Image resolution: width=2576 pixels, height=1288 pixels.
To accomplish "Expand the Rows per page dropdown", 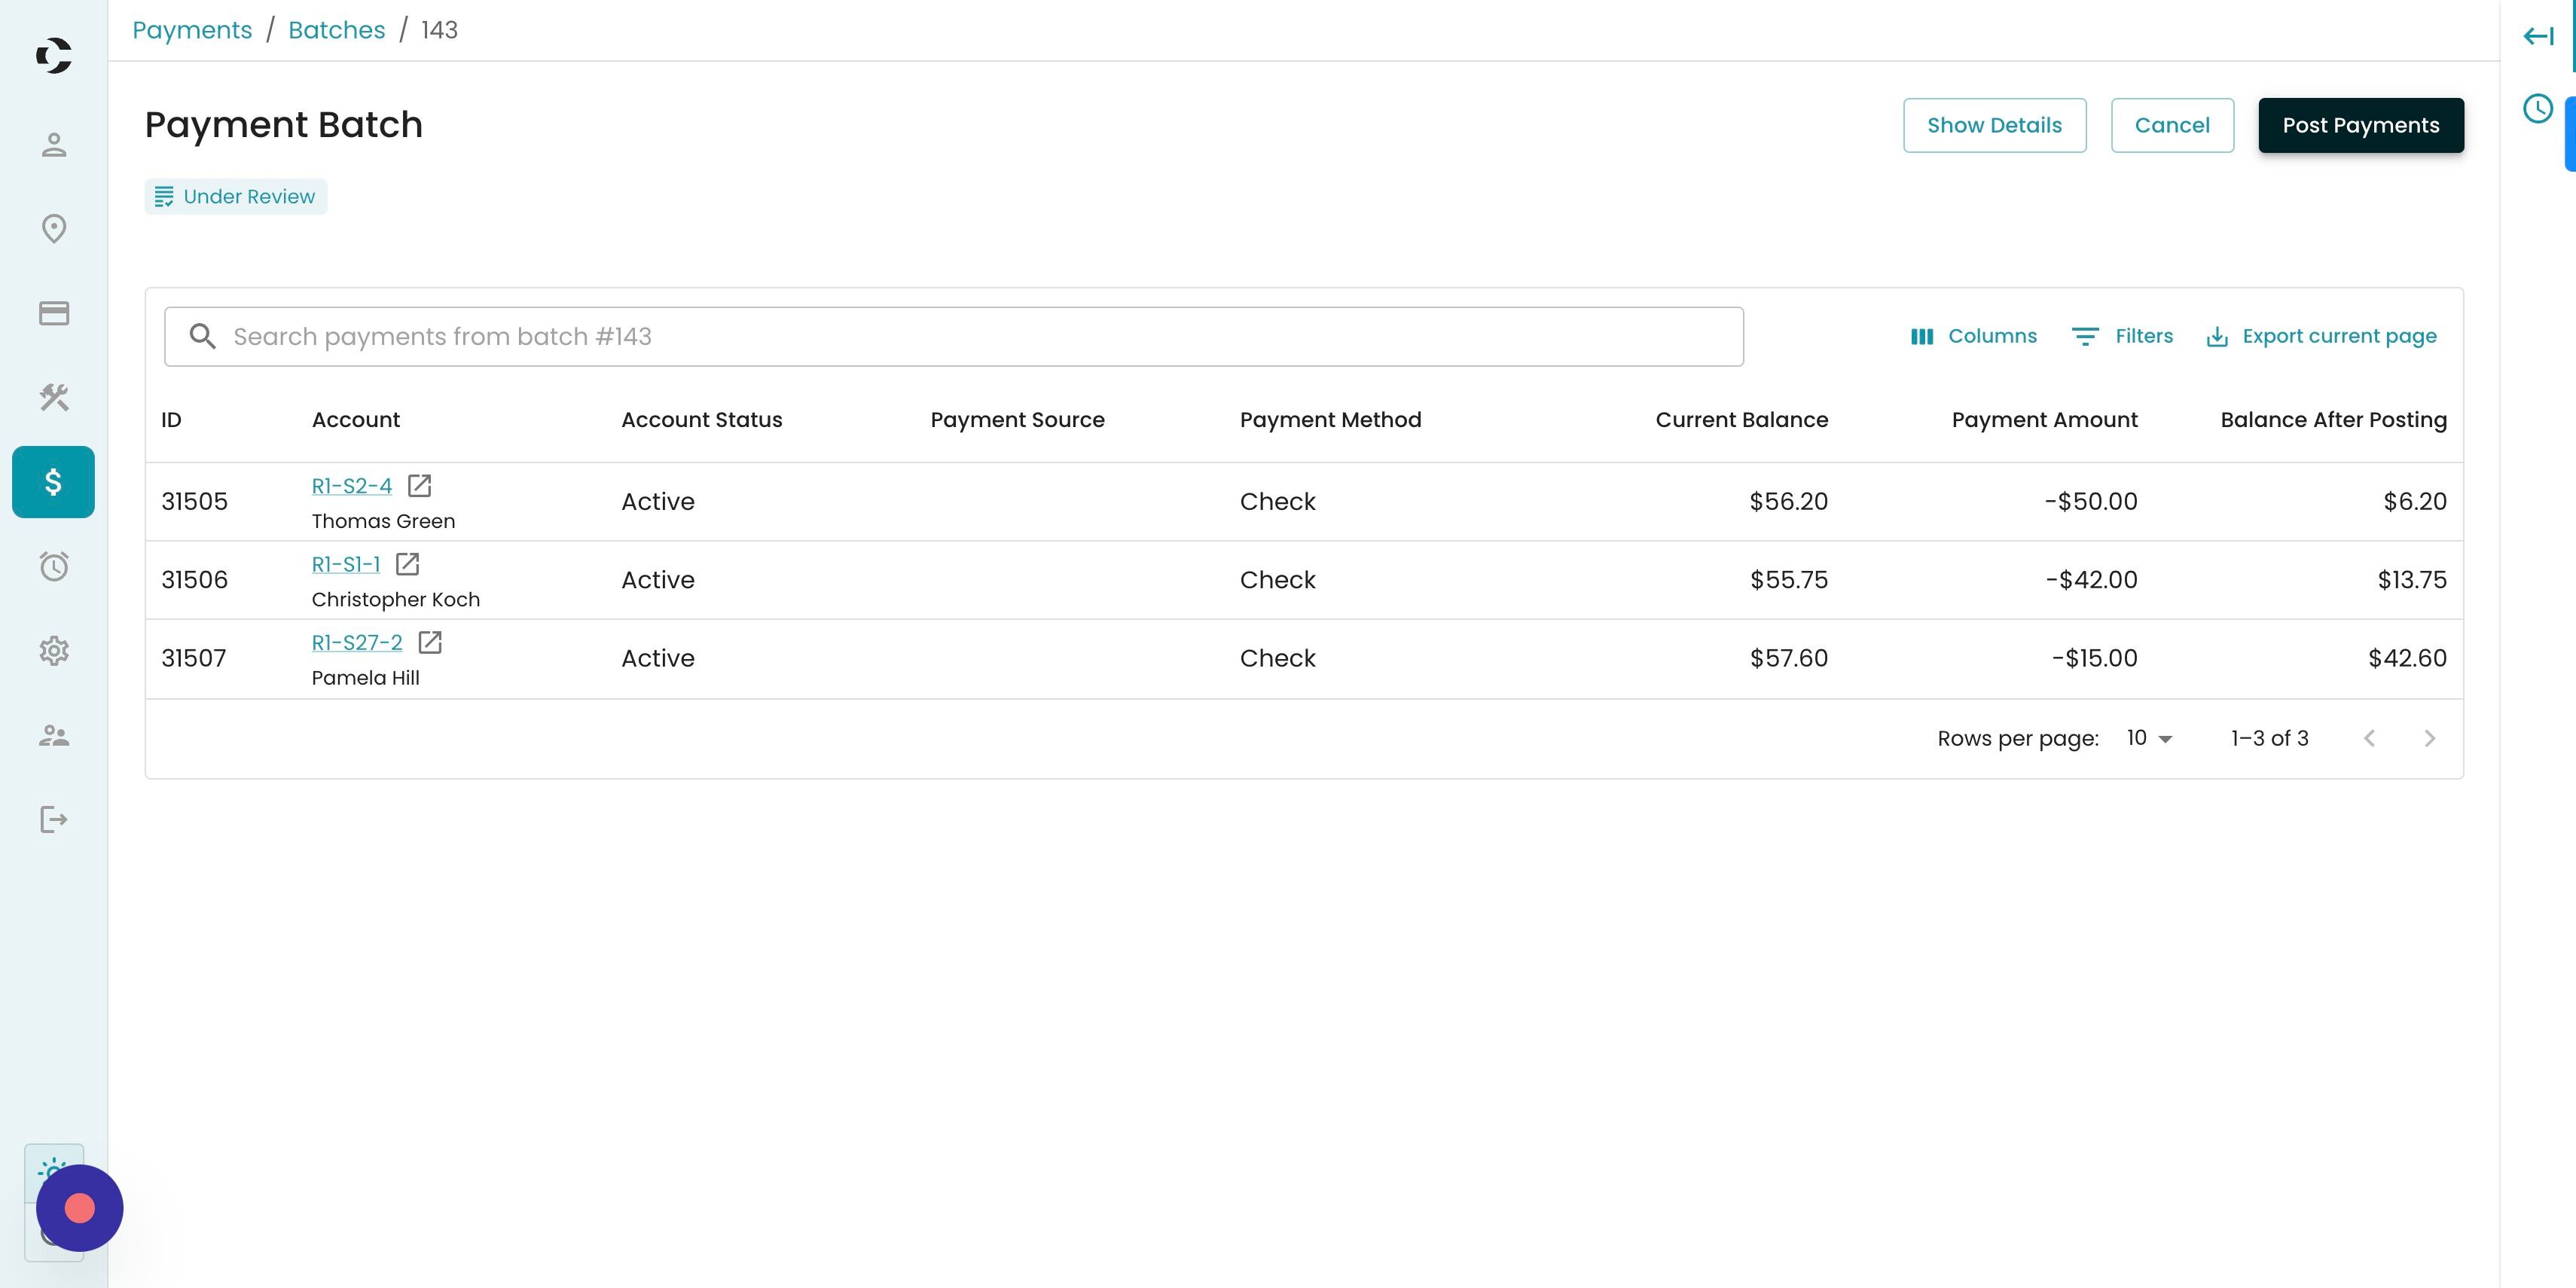I will click(2149, 738).
